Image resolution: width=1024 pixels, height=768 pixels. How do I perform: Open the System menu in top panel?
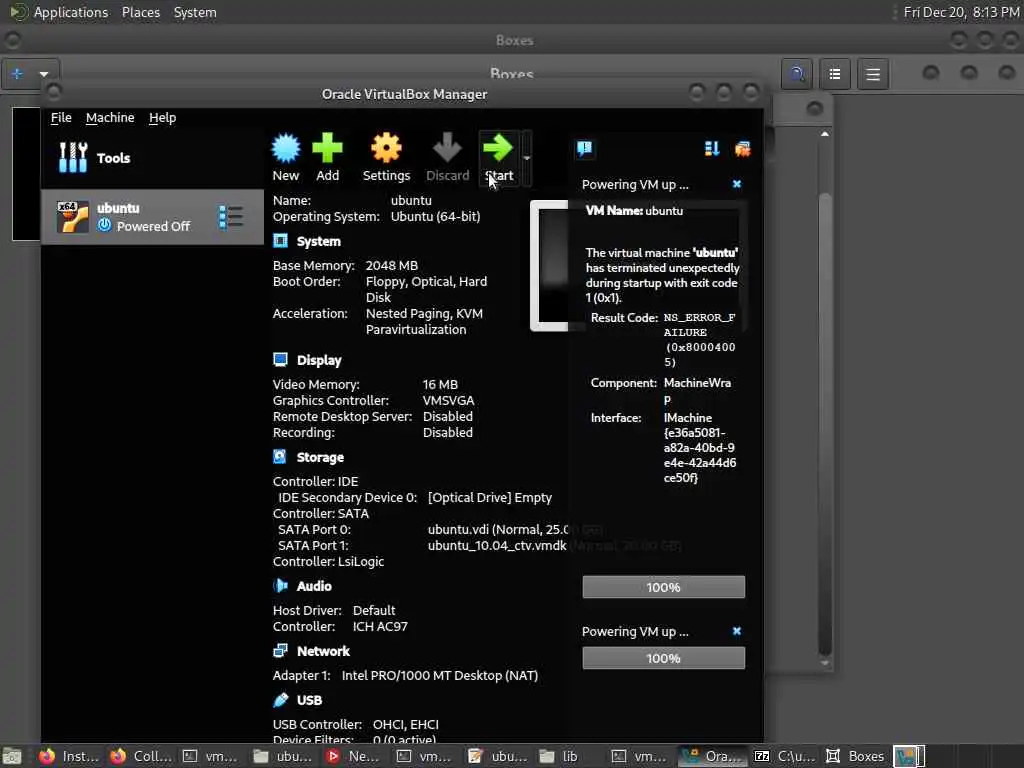point(195,12)
